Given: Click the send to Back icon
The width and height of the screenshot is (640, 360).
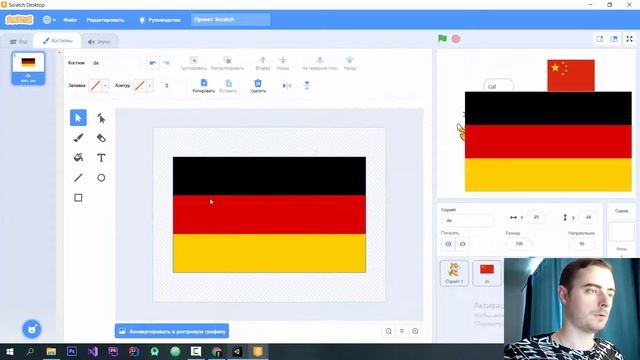Looking at the screenshot, I should [x=349, y=60].
